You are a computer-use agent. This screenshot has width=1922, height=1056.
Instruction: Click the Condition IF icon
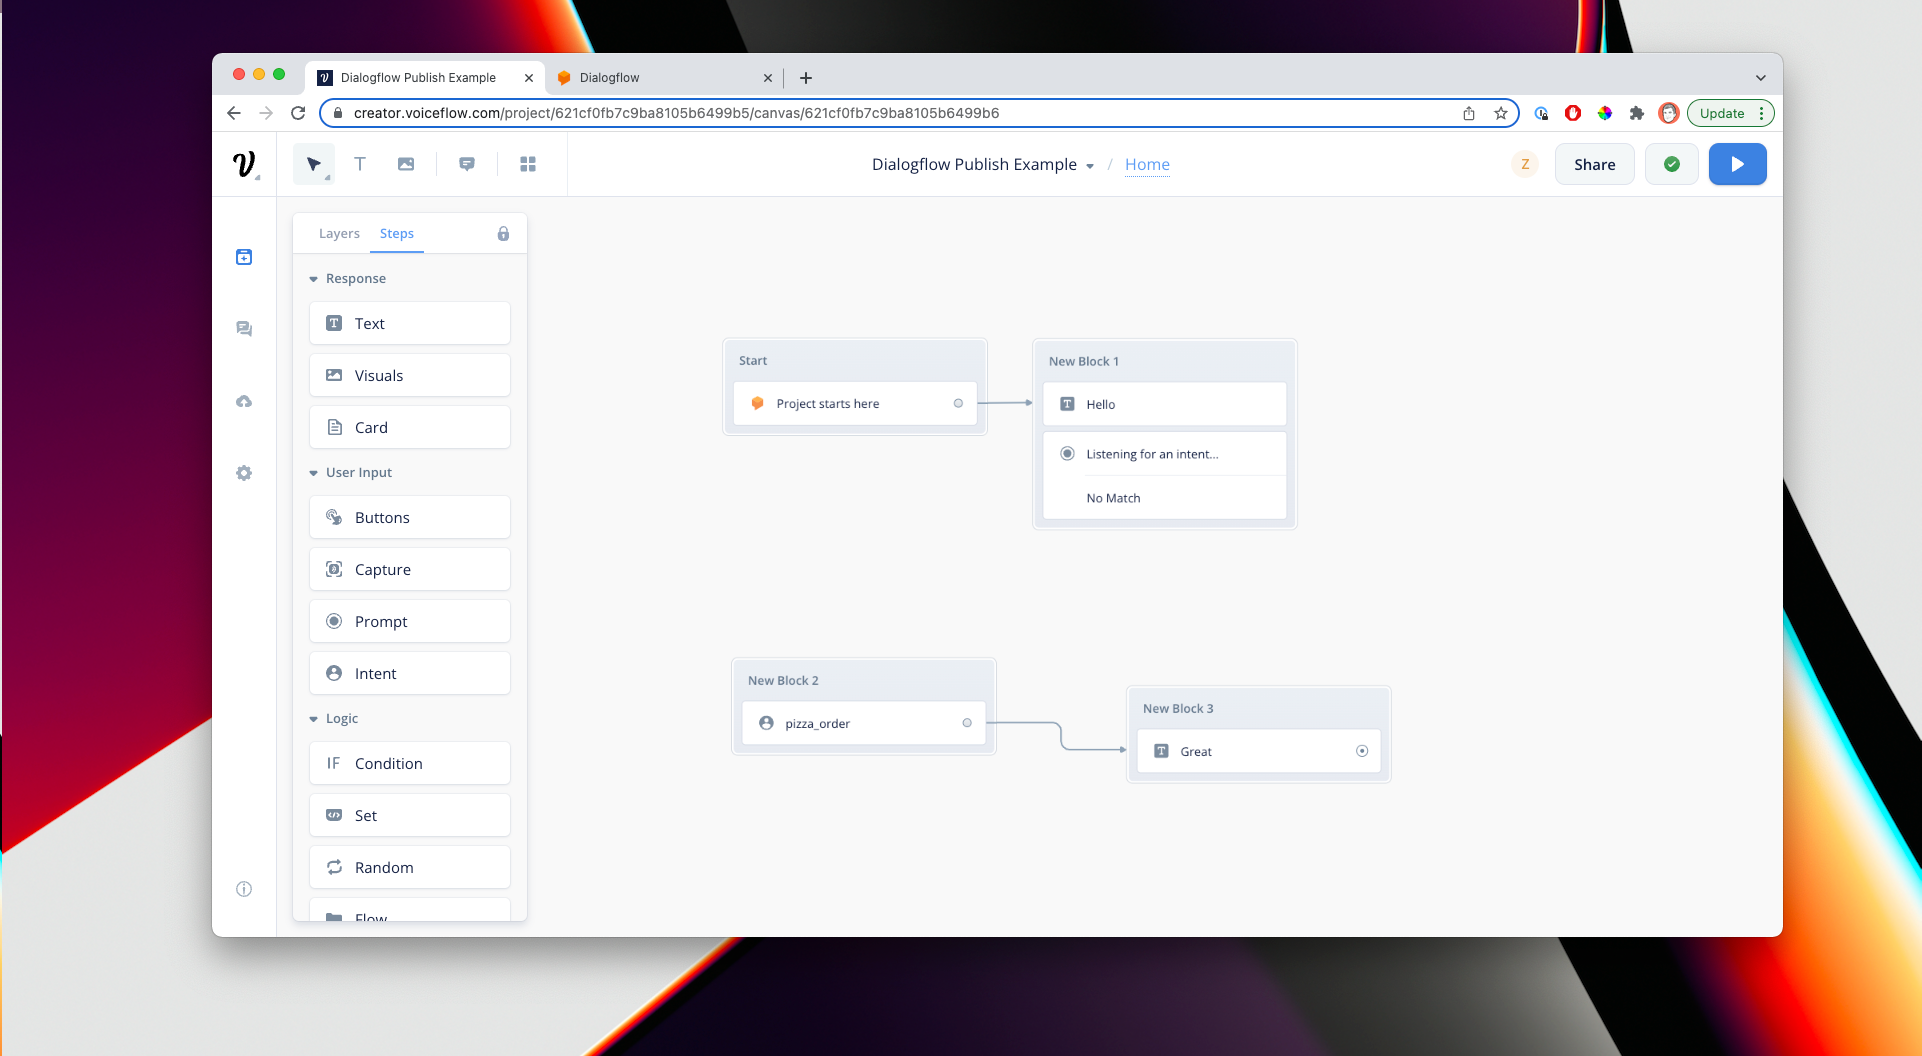(x=334, y=763)
